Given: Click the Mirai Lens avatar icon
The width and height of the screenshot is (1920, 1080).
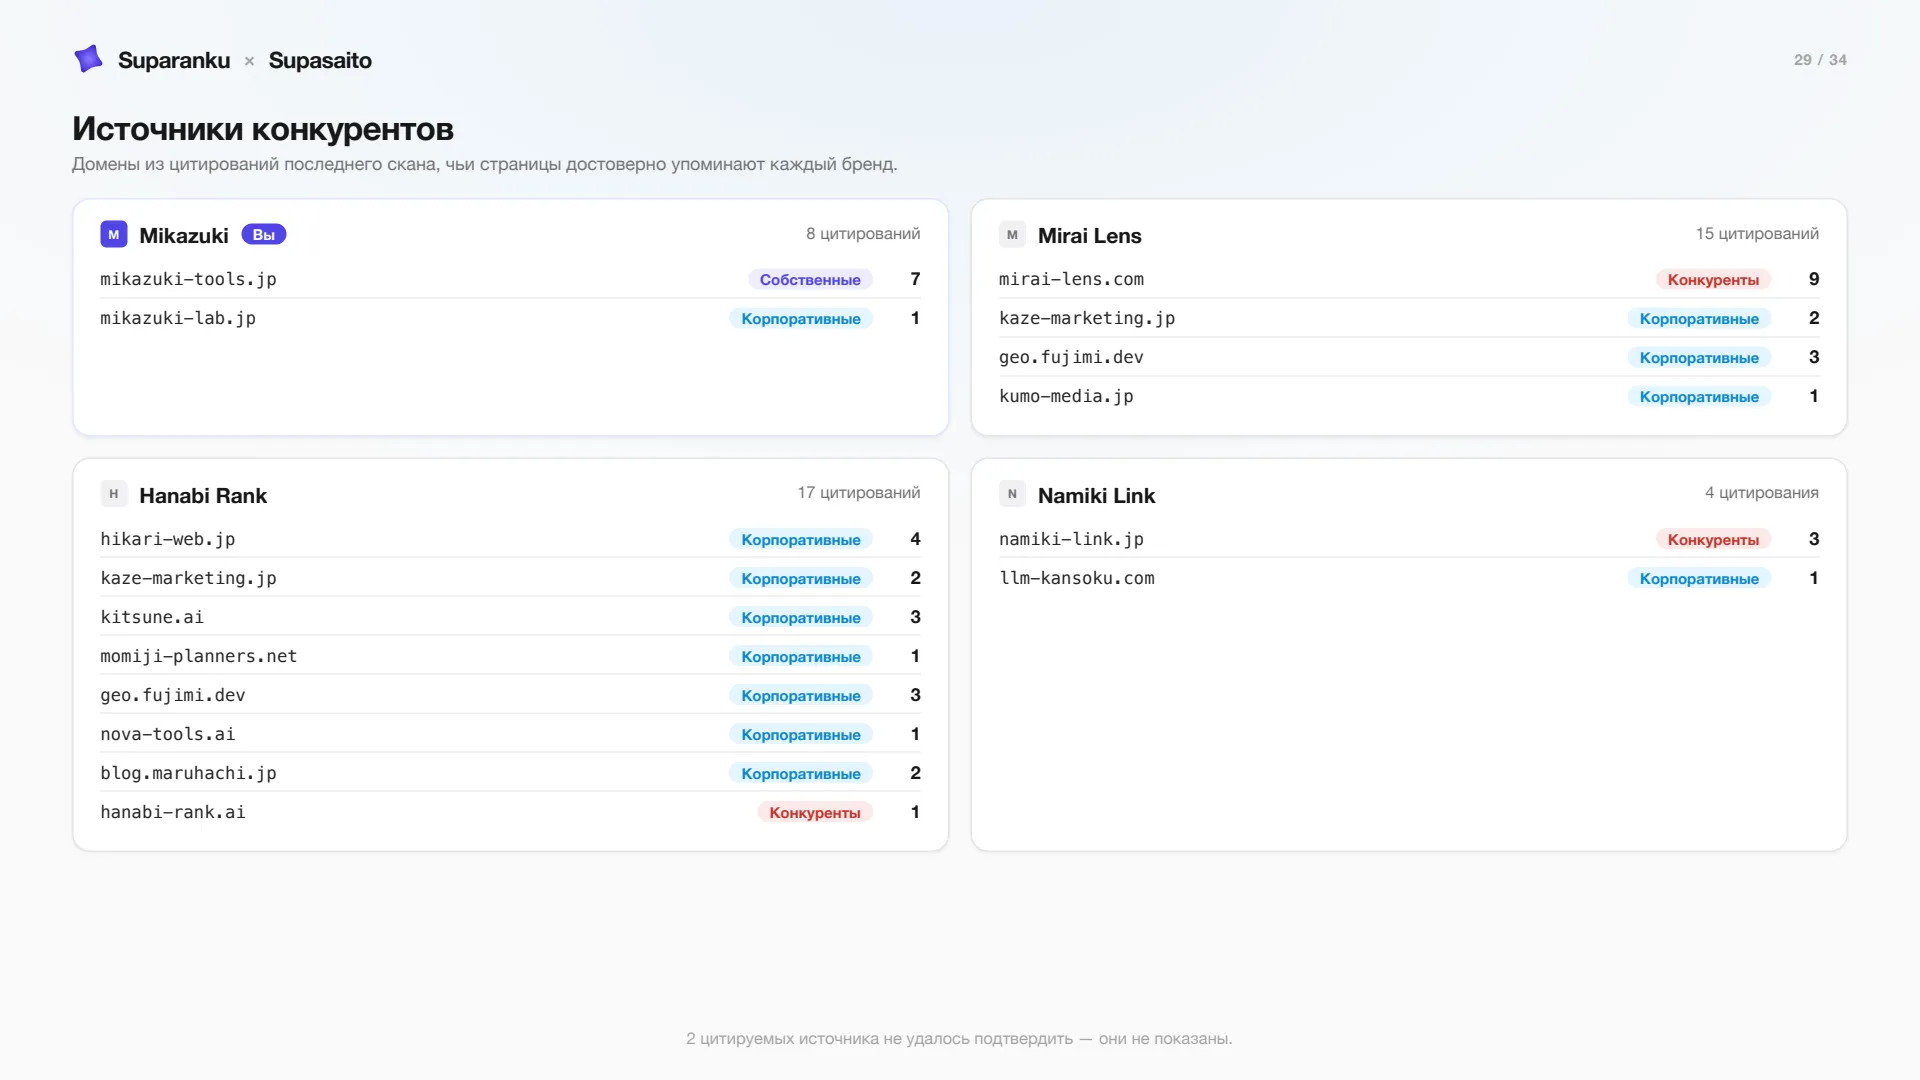Looking at the screenshot, I should [1012, 235].
